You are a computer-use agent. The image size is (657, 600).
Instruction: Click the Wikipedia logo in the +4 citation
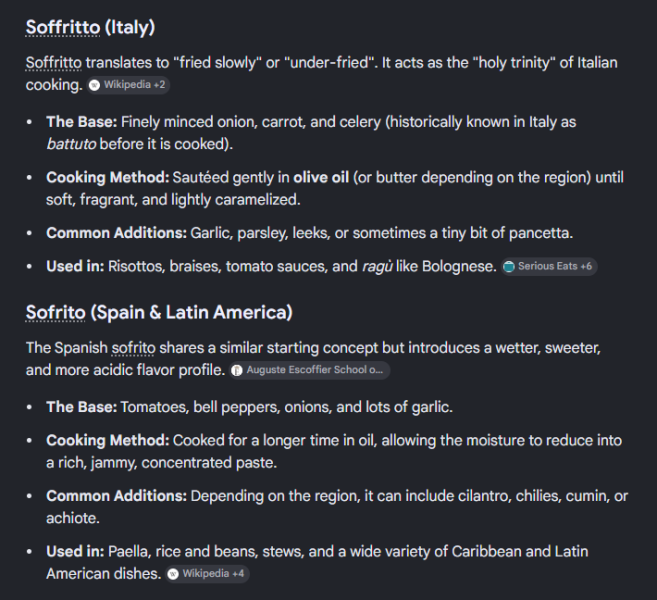click(173, 574)
